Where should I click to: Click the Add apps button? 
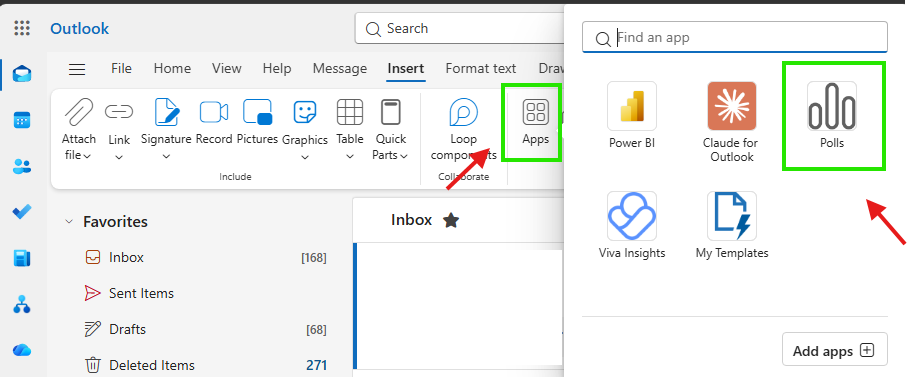point(834,349)
